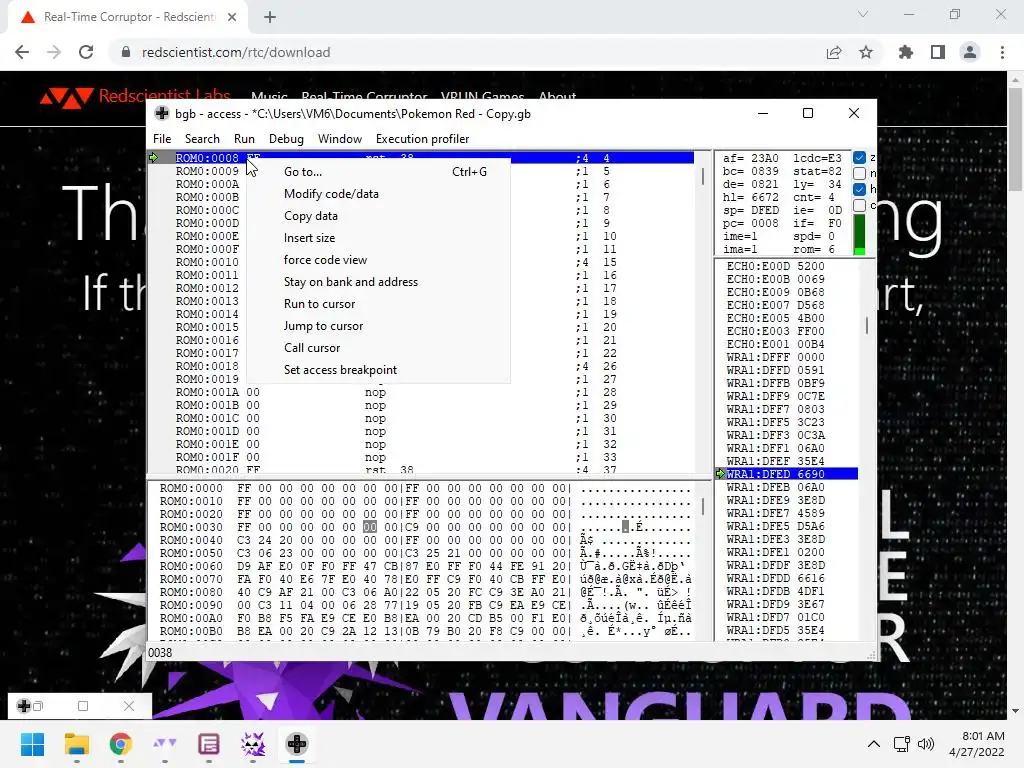Click the "af= 23A0" register value
Image resolution: width=1024 pixels, height=768 pixels.
pos(750,158)
